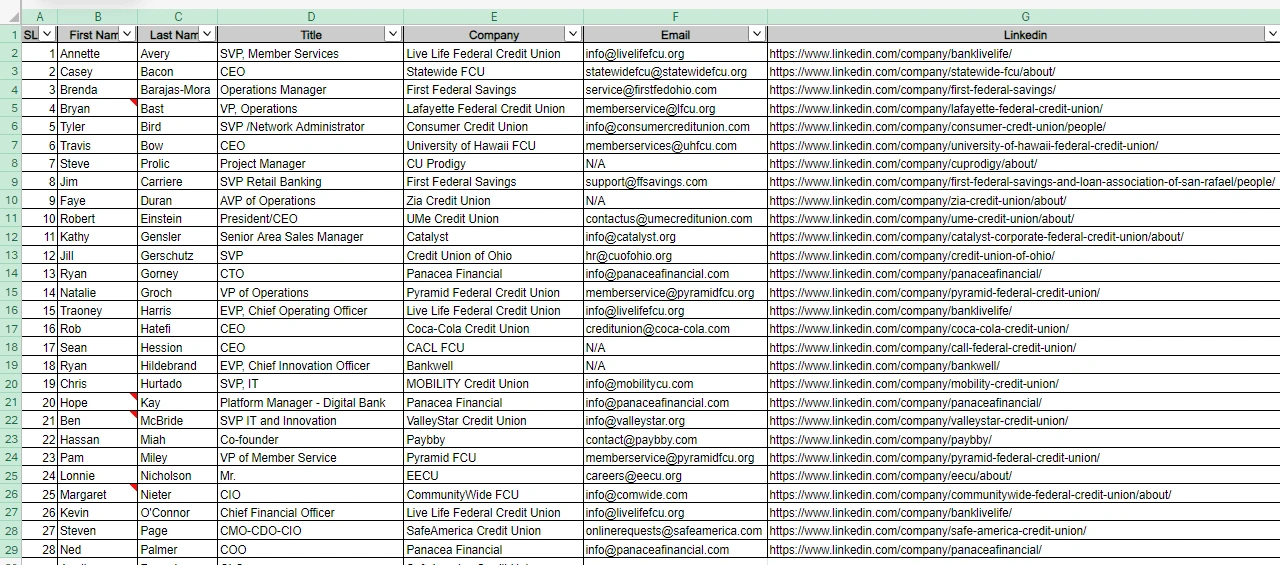Click the Title header cell

311,35
